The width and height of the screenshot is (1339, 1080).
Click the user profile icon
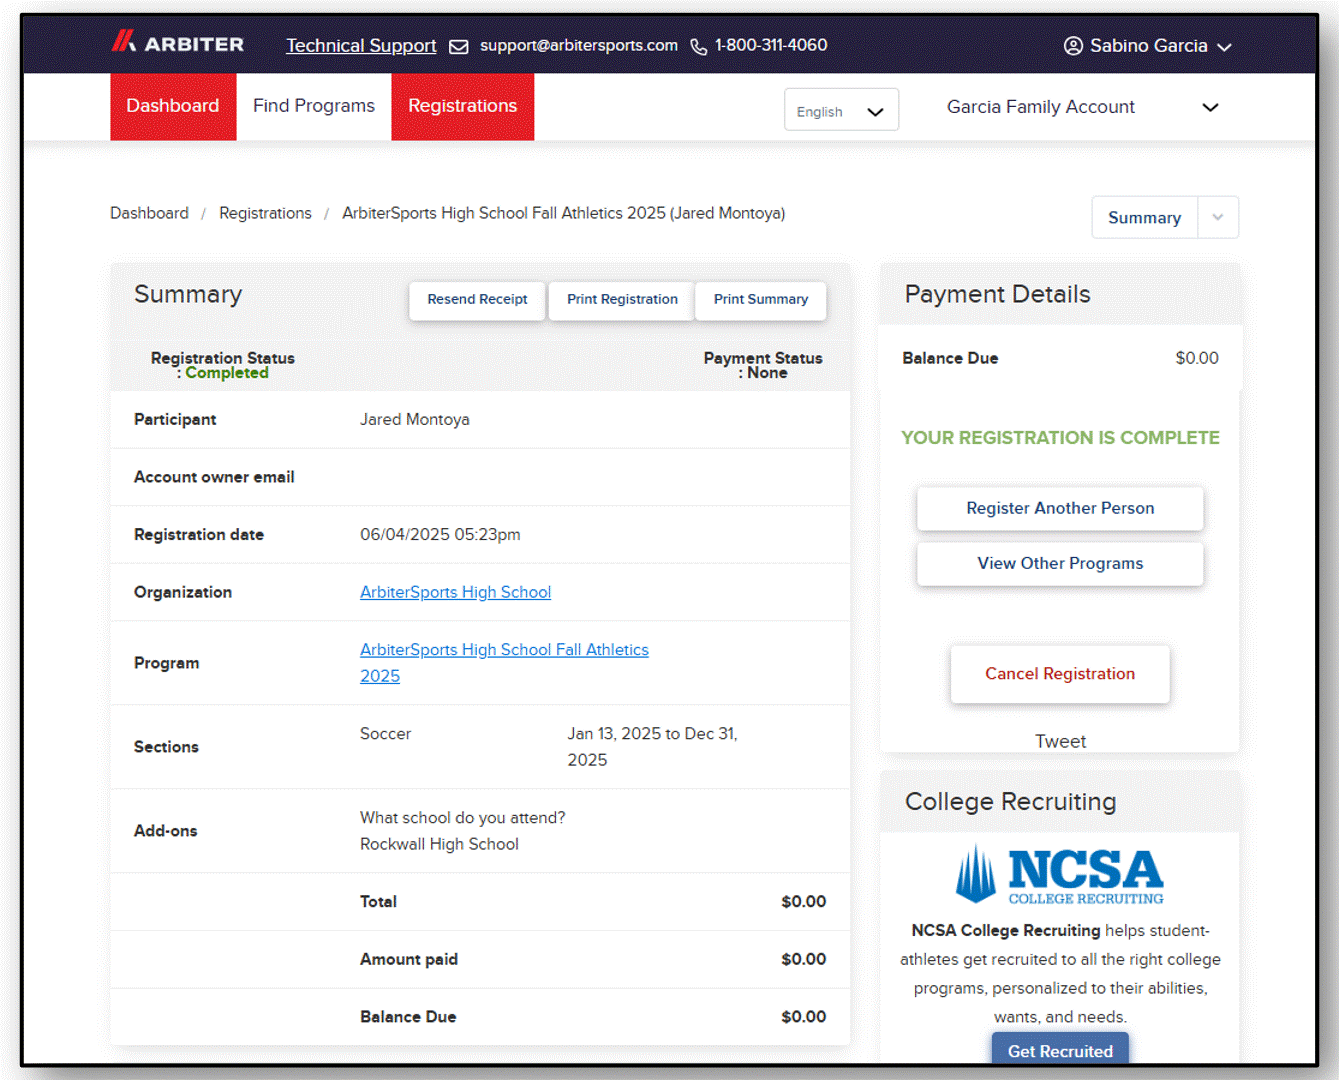(x=1073, y=46)
